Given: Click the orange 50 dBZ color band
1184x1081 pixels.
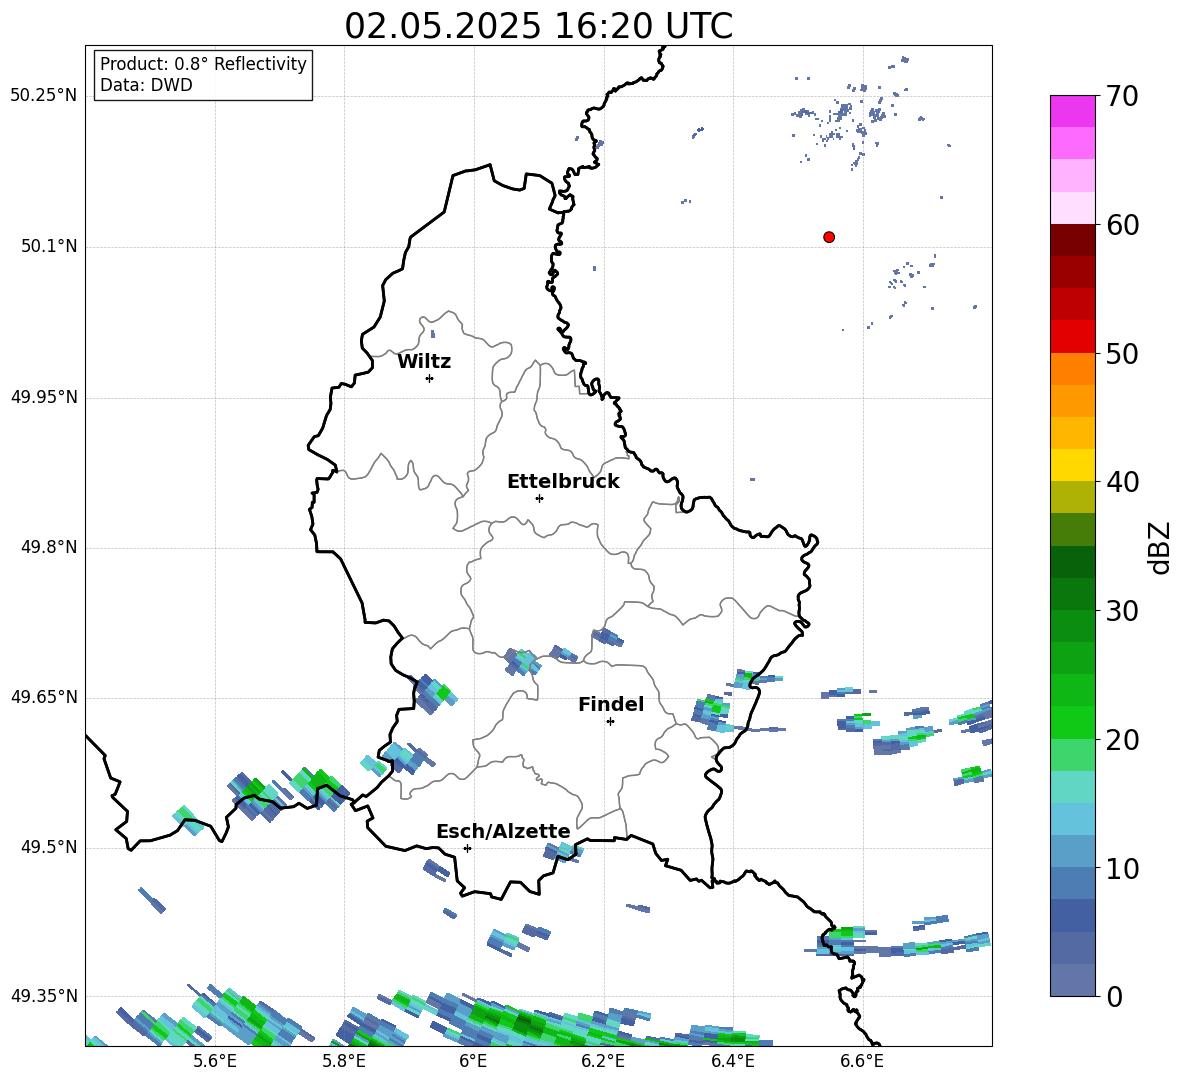Looking at the screenshot, I should [1072, 368].
